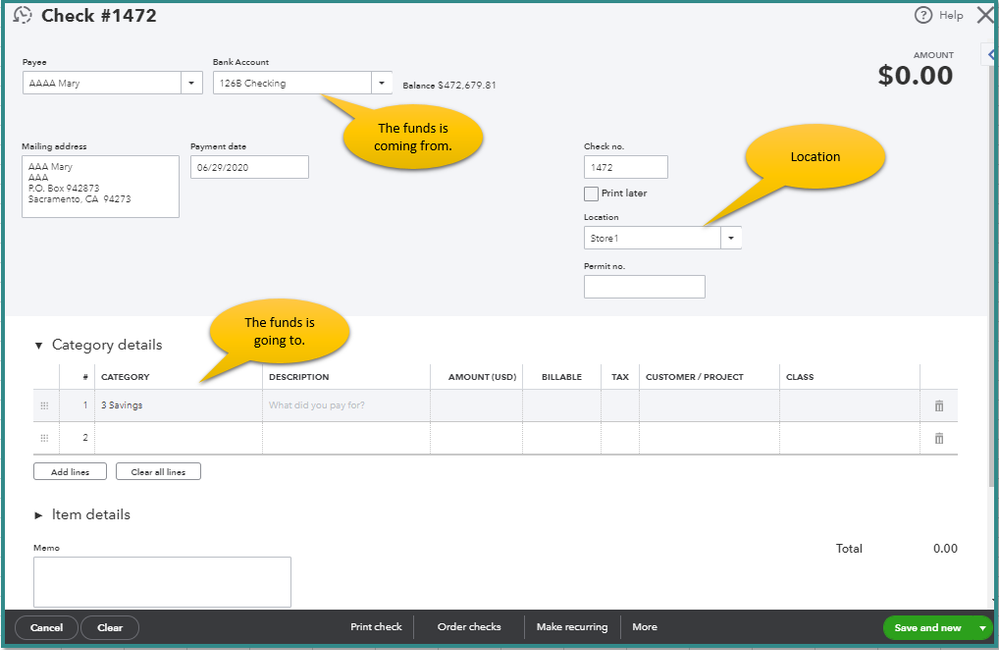The height and width of the screenshot is (650, 999).
Task: Click the Check no. field
Action: [x=626, y=168]
